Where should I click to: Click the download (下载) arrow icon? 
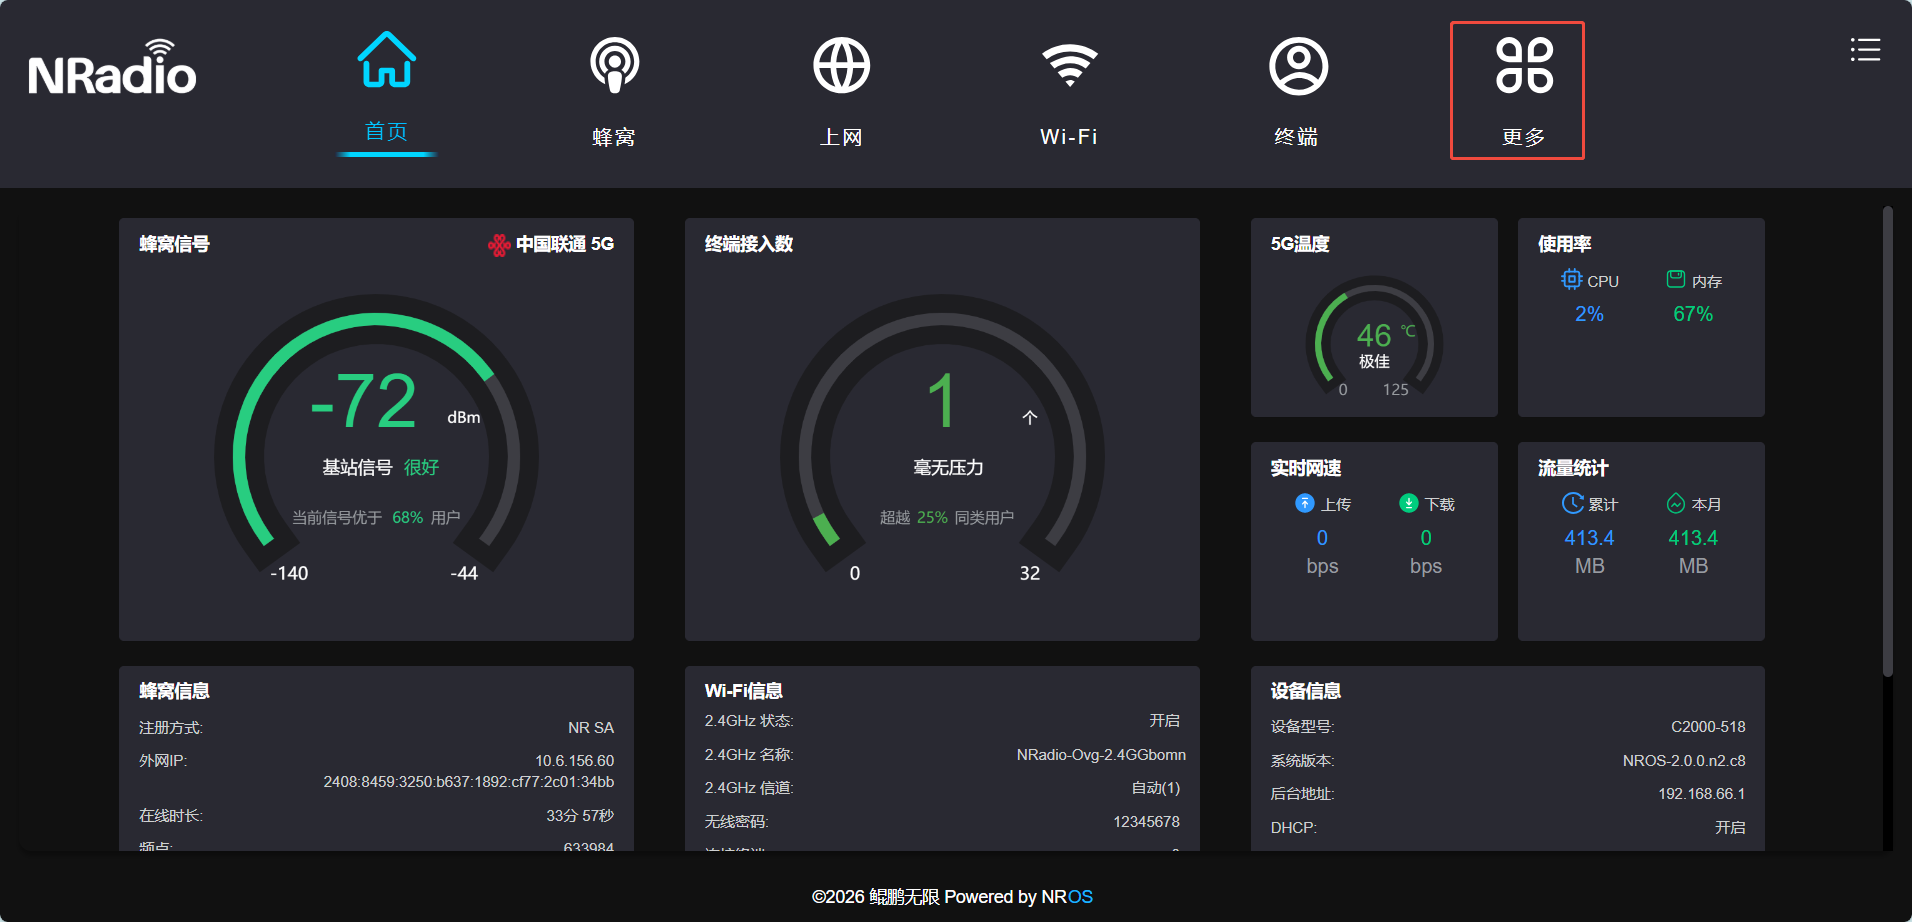(x=1408, y=503)
